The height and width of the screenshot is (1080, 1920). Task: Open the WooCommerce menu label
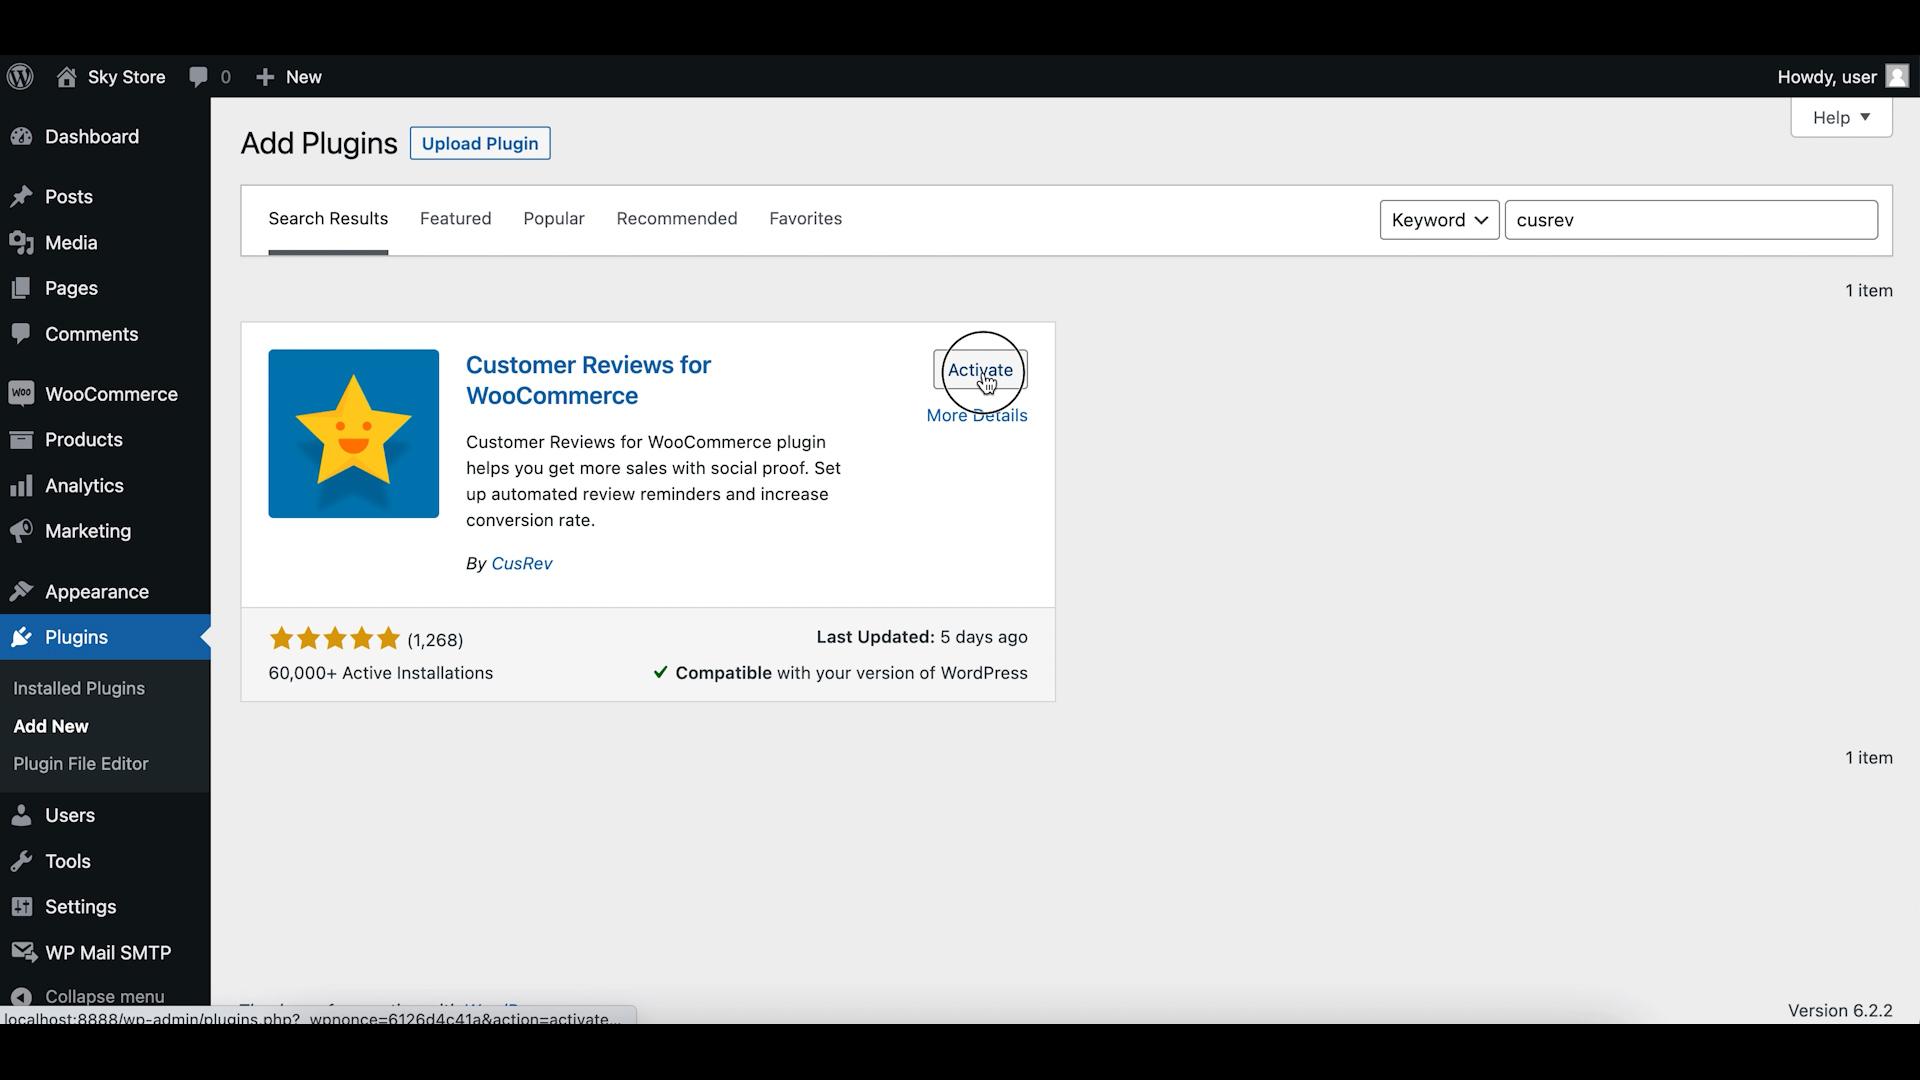[x=111, y=394]
